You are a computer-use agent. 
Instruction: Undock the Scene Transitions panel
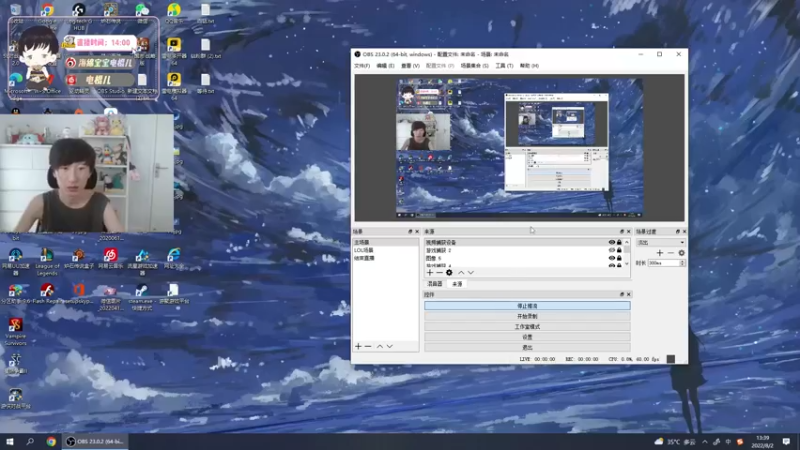(x=678, y=232)
